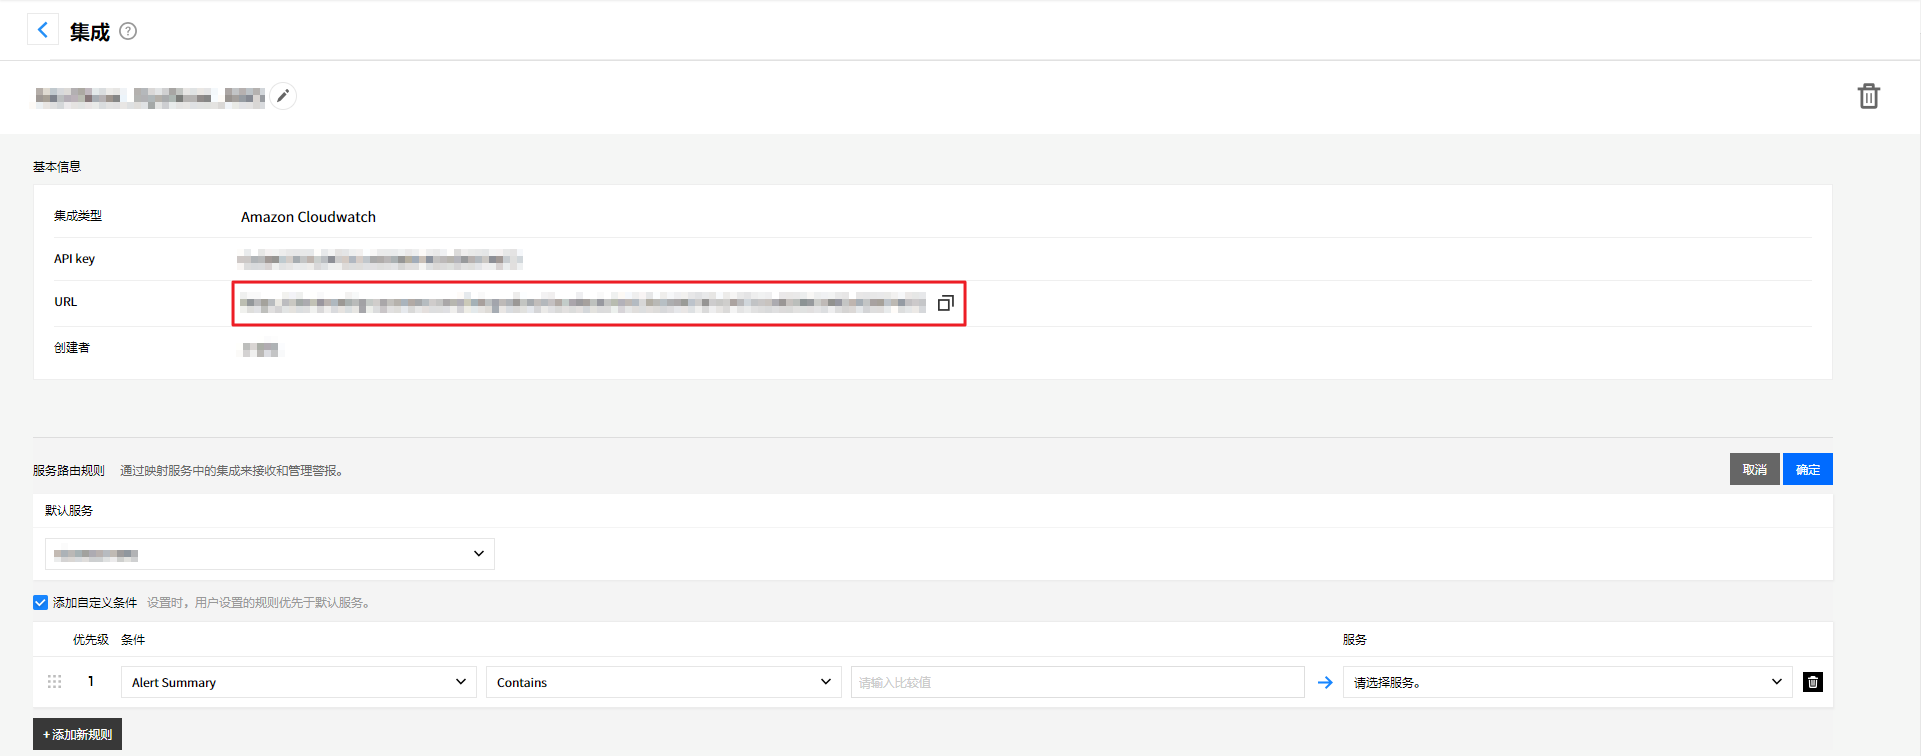Click the blue arrow icon in rule row
Image resolution: width=1921 pixels, height=756 pixels.
pyautogui.click(x=1325, y=682)
